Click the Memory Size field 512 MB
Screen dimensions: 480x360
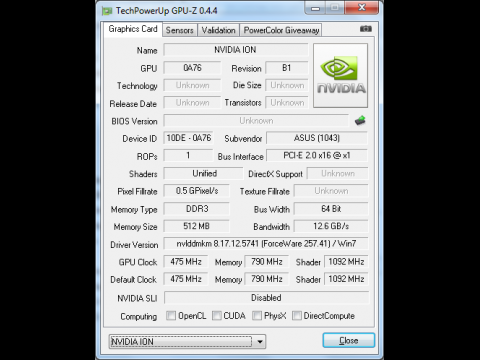197,226
